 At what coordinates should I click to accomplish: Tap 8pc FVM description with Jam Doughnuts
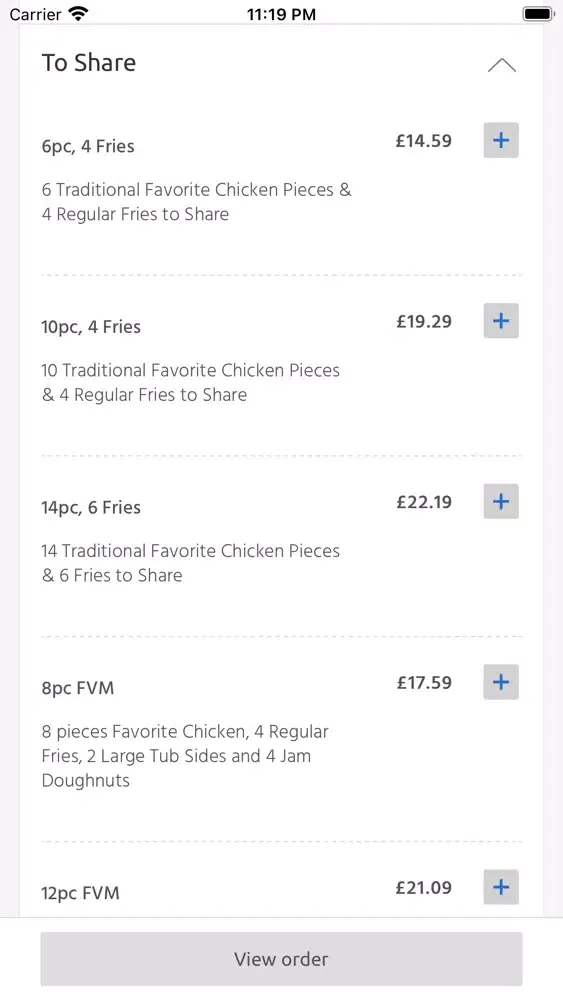point(185,756)
